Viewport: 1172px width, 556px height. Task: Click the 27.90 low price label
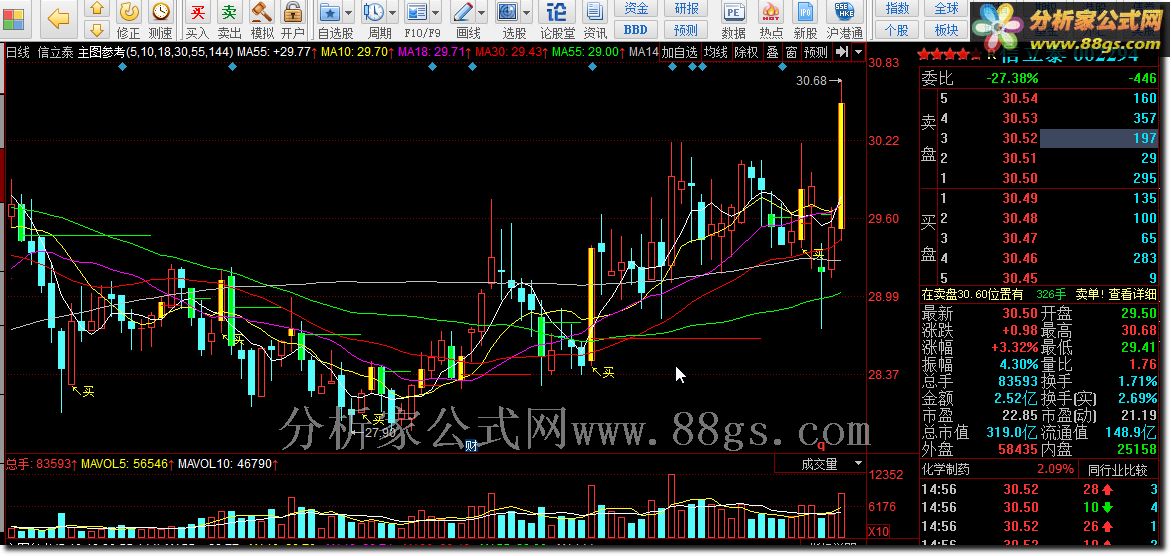[380, 431]
